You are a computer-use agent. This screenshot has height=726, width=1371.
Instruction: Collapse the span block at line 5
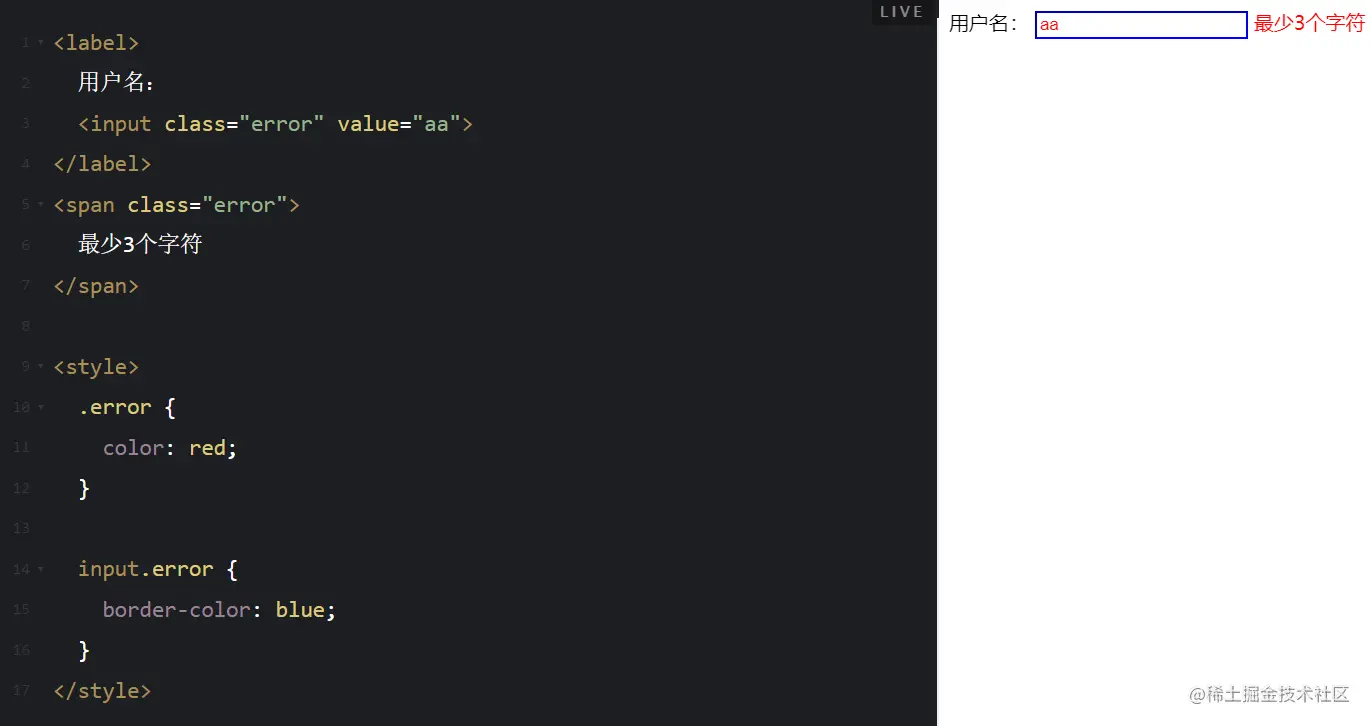pos(40,205)
